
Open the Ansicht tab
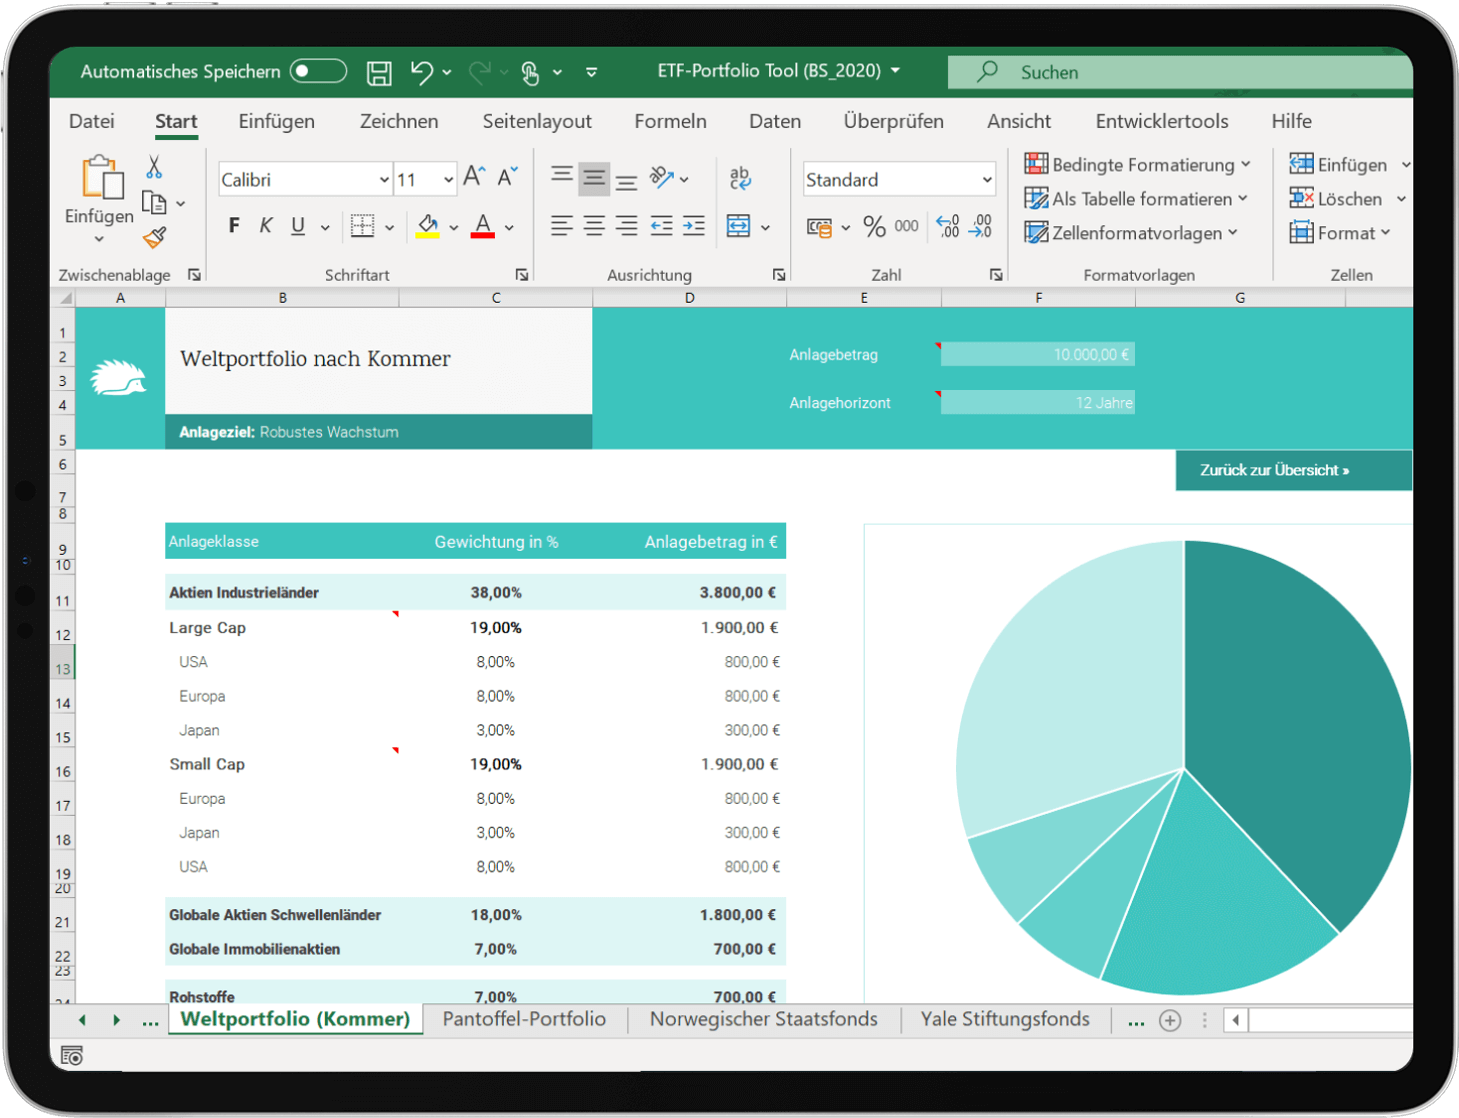click(x=1019, y=121)
